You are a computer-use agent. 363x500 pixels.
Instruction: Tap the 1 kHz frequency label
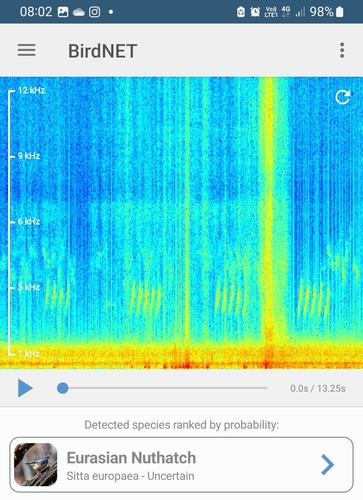(x=29, y=353)
